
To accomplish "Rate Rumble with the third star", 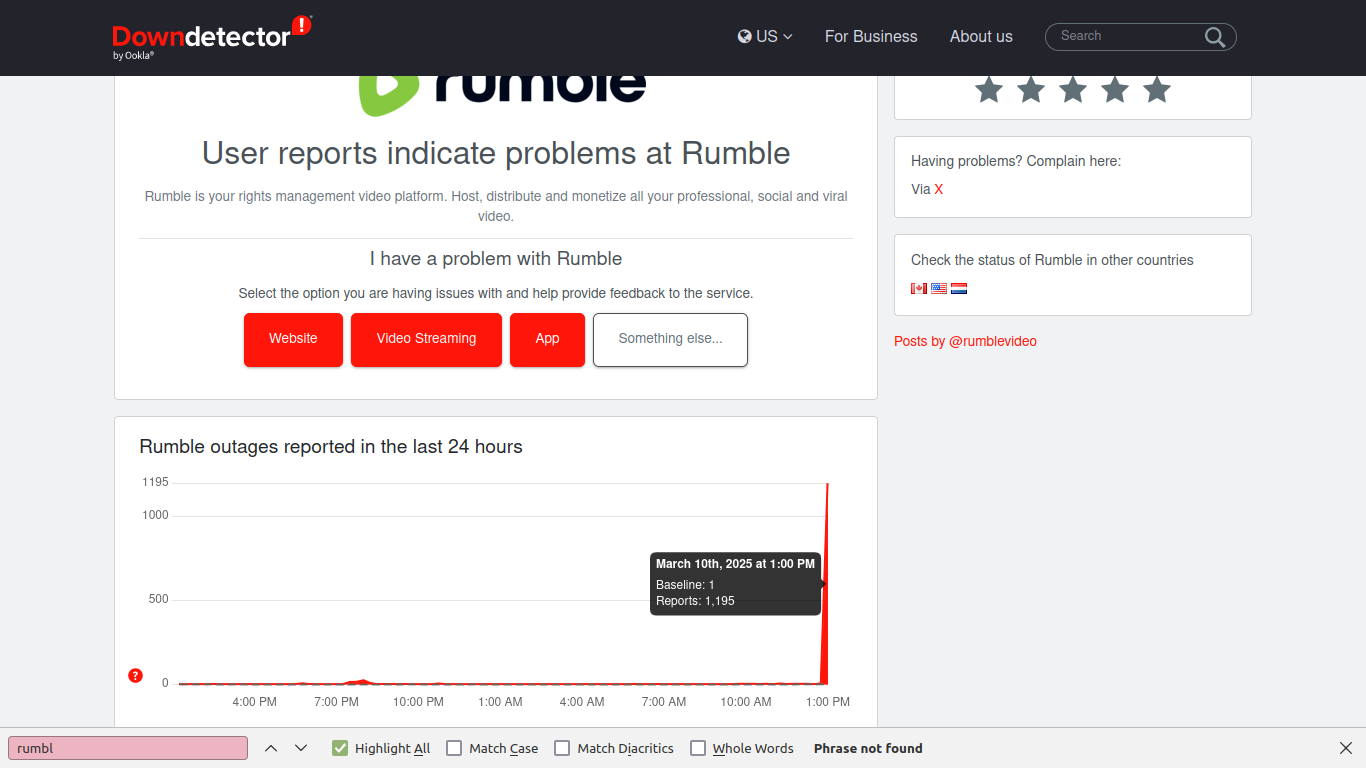I will click(1073, 89).
